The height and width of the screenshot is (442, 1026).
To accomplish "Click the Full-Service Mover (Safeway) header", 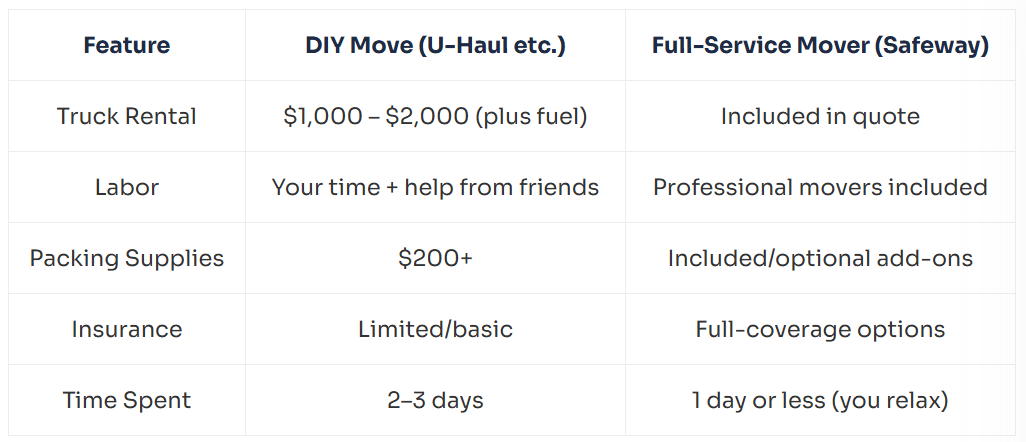I will [x=820, y=46].
